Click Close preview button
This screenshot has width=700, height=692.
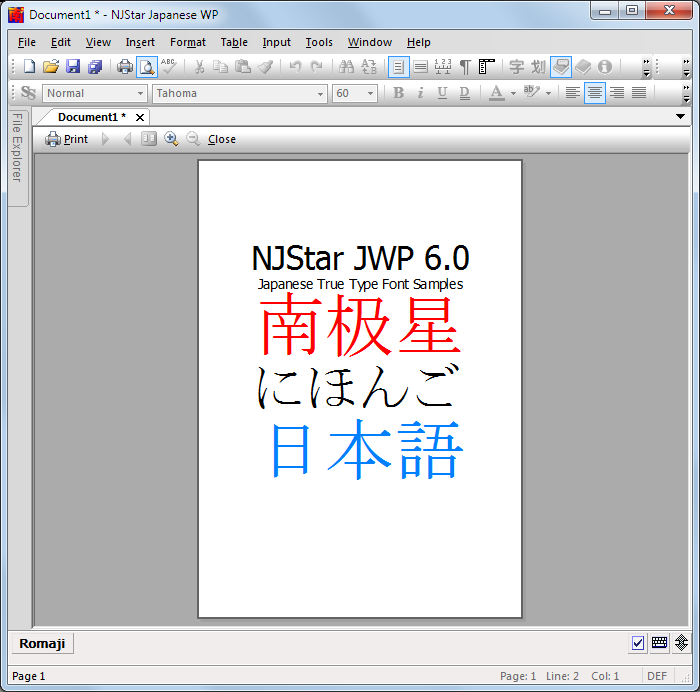pos(222,139)
